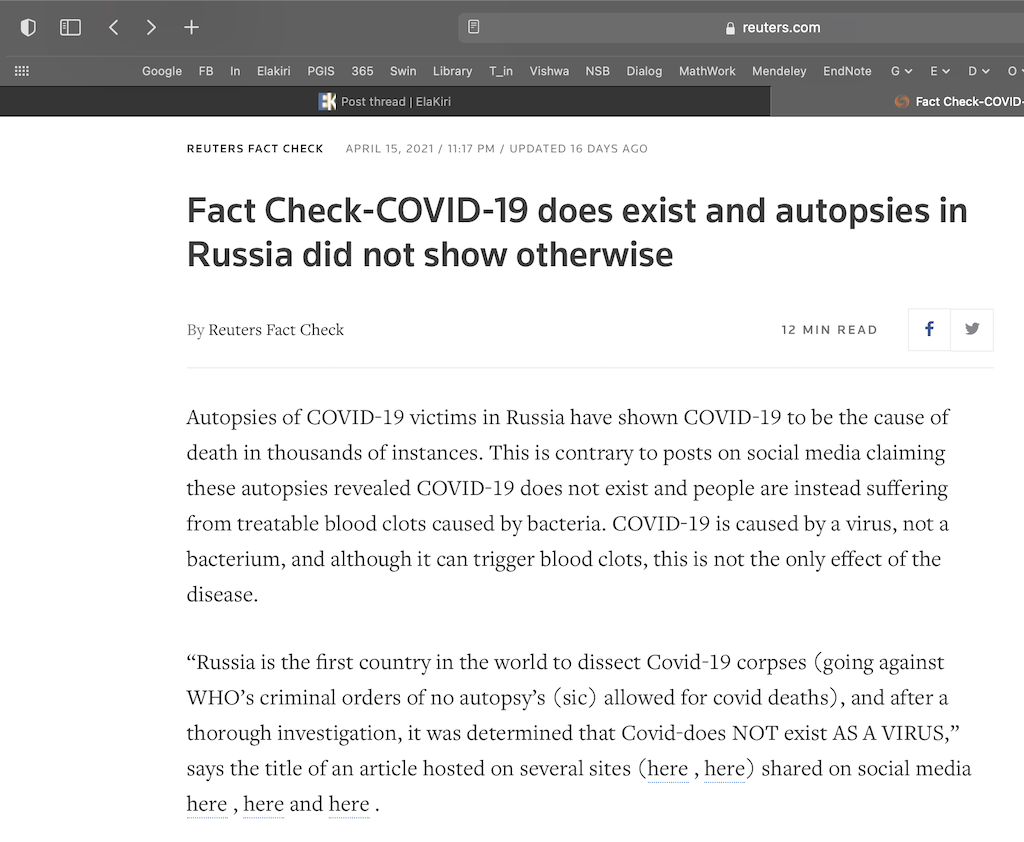Viewport: 1024px width, 842px height.
Task: Open Library bookmark
Action: click(453, 71)
